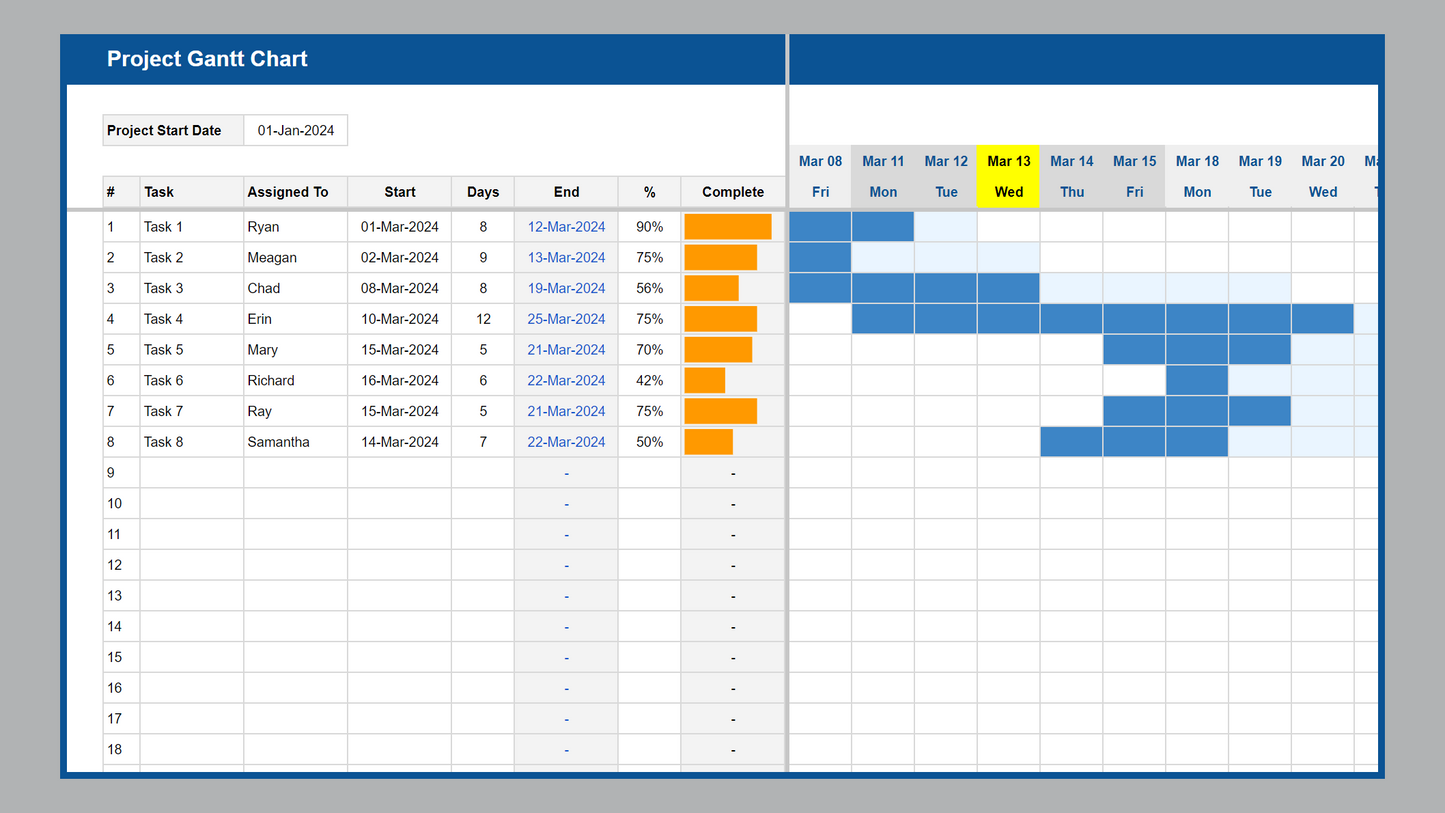Click Task 3 end date 19-Mar-2024

pos(566,288)
